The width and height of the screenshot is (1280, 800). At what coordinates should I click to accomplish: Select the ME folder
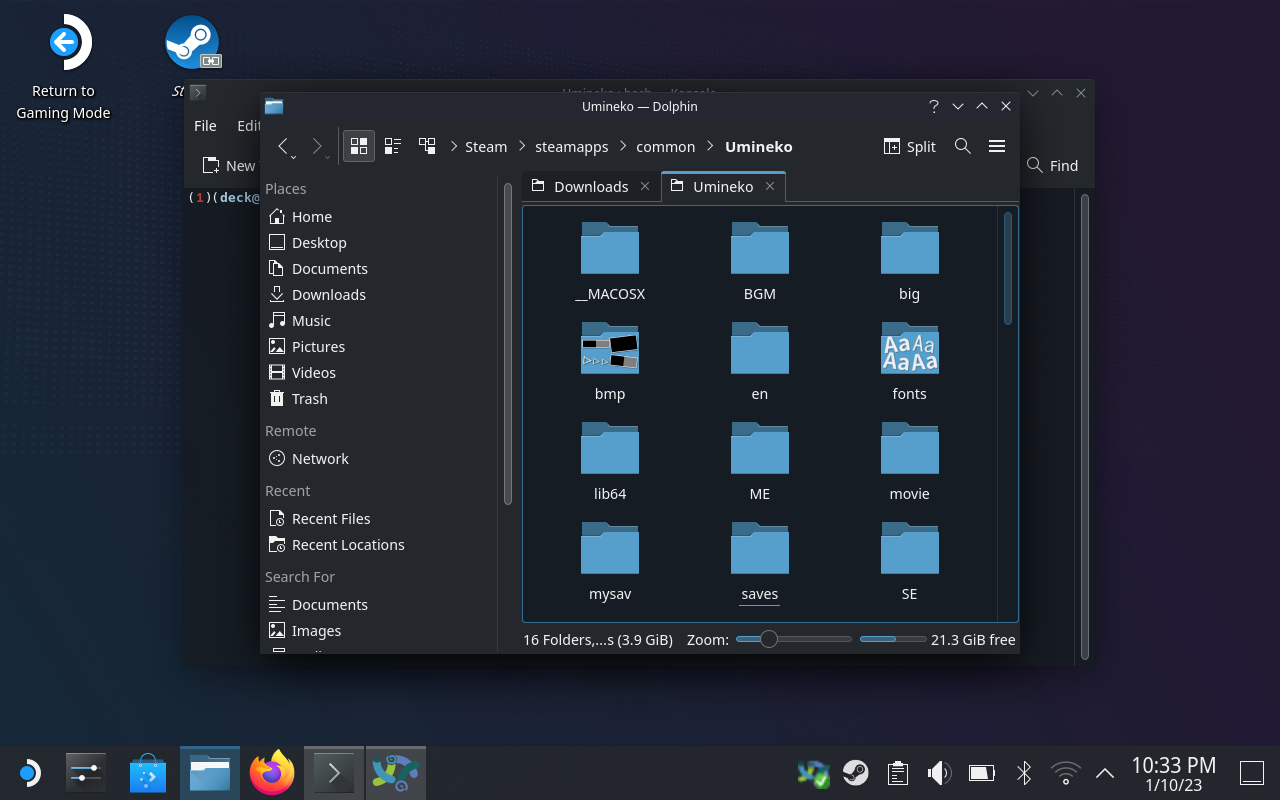[x=760, y=462]
